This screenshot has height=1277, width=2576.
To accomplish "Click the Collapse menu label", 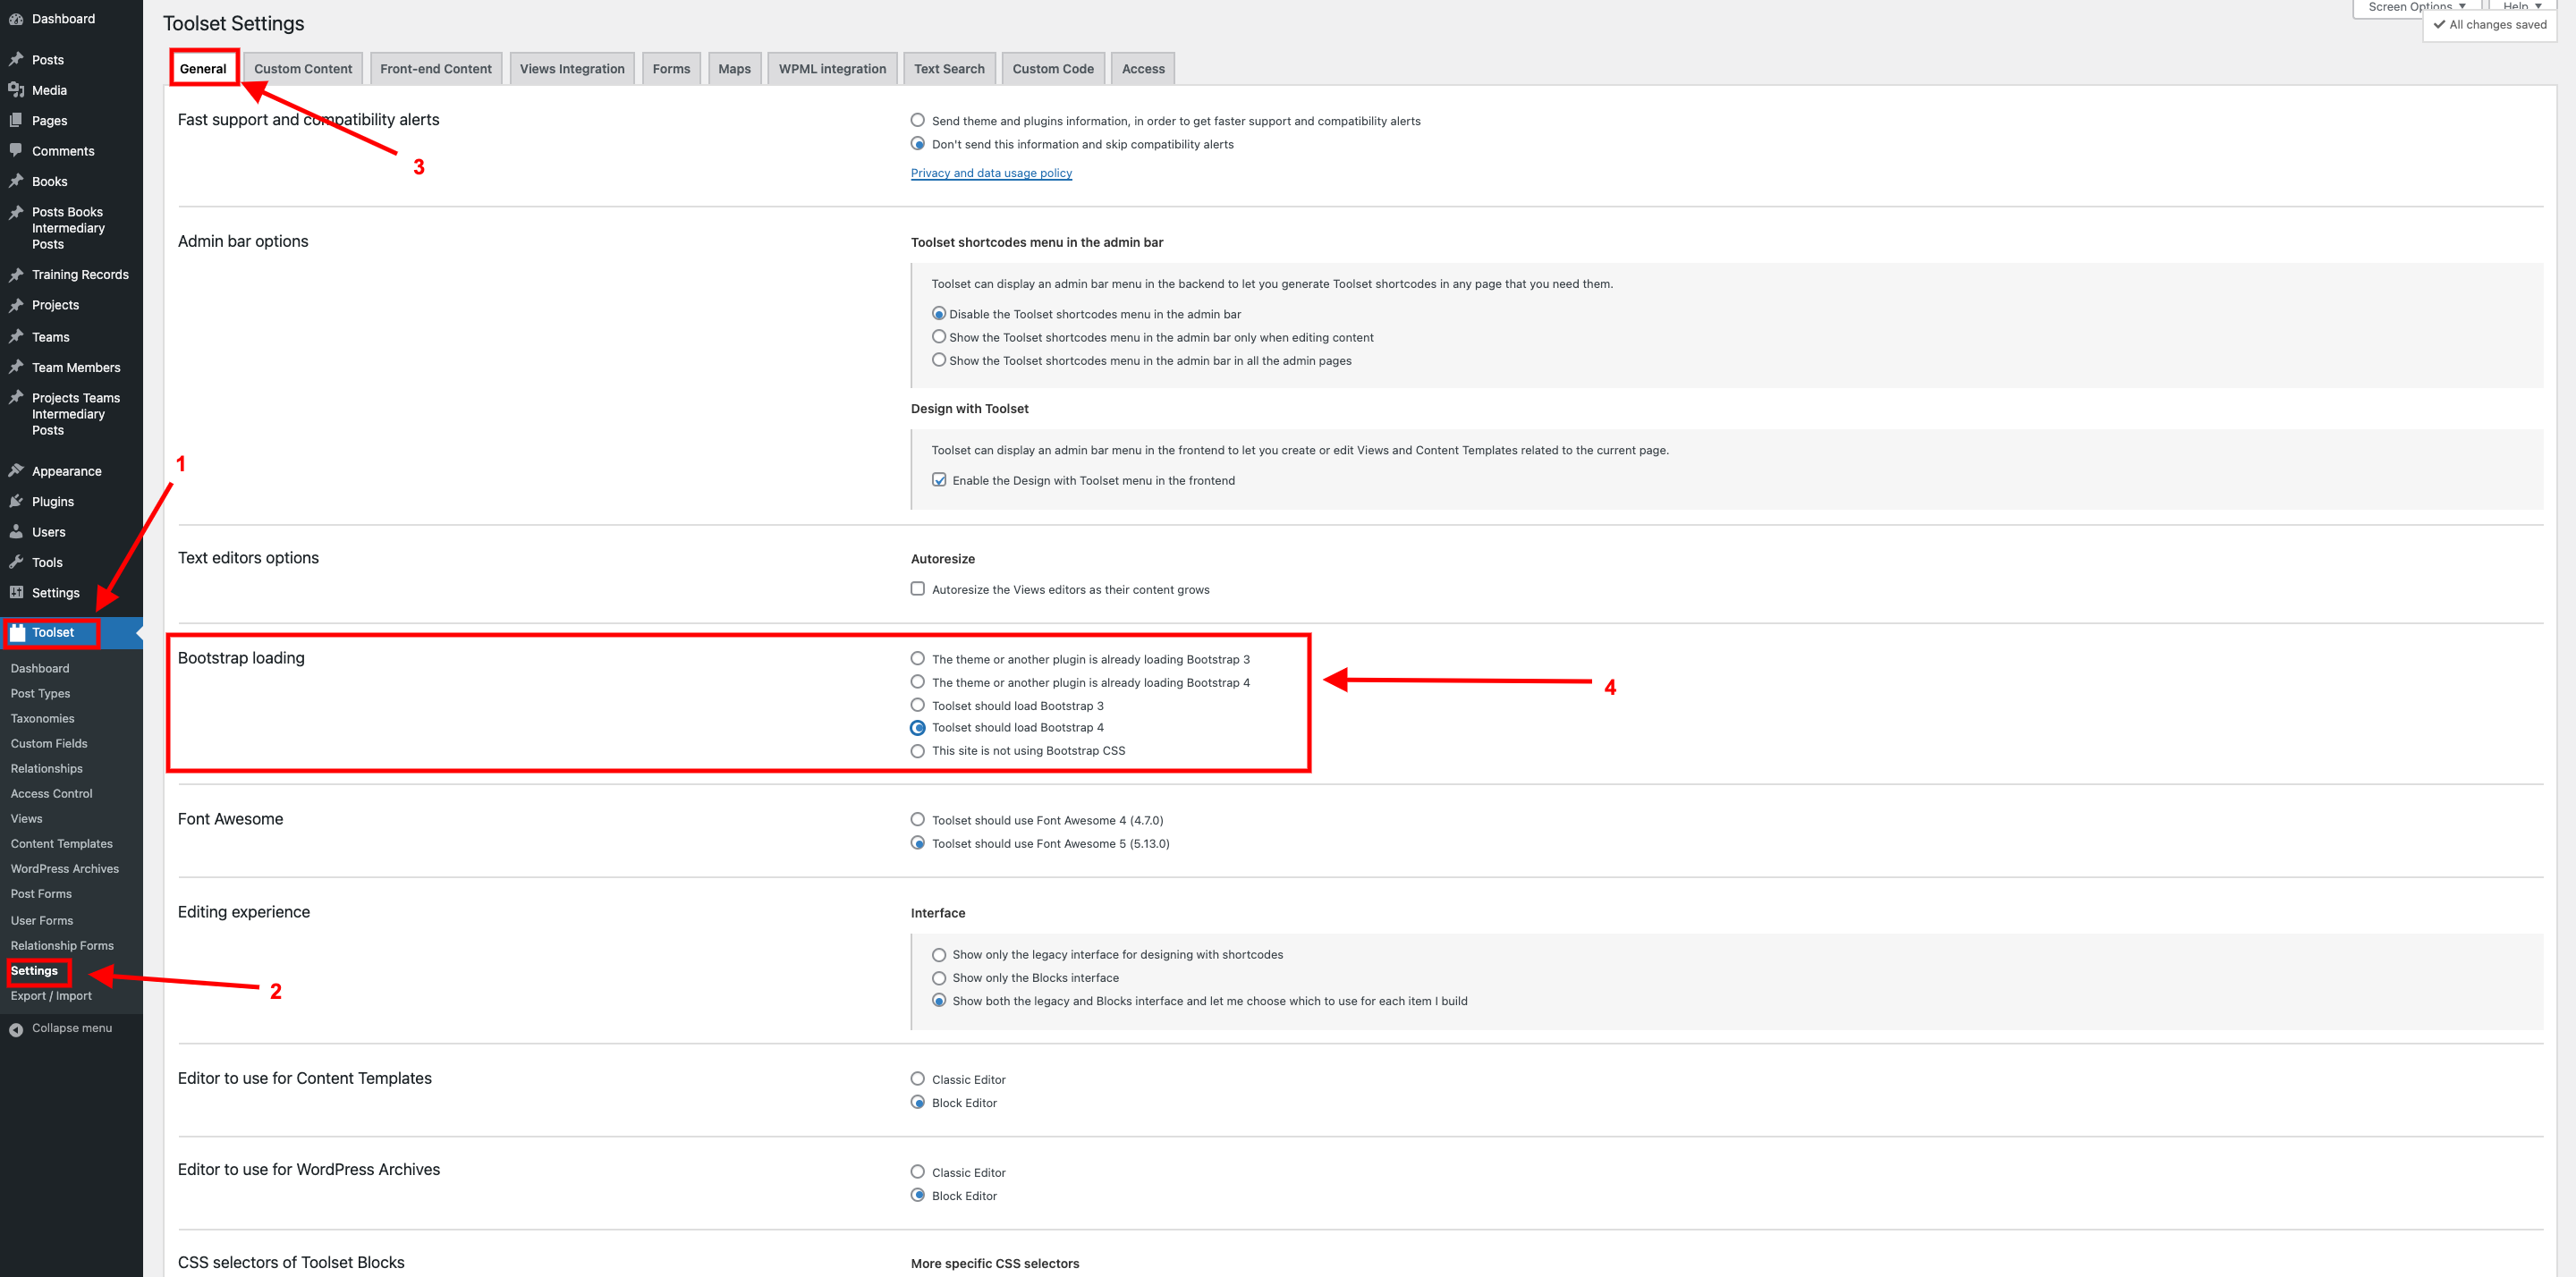I will click(x=72, y=1028).
